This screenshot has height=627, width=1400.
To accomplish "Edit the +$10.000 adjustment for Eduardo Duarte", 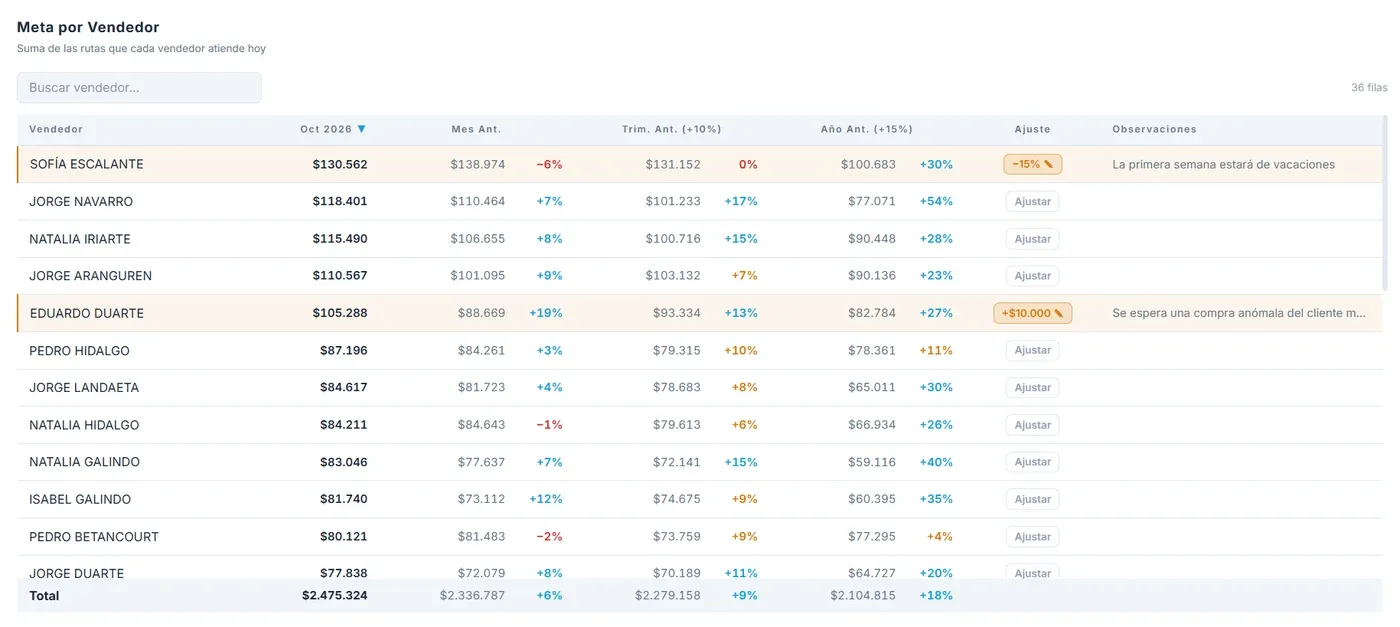I will point(1032,313).
